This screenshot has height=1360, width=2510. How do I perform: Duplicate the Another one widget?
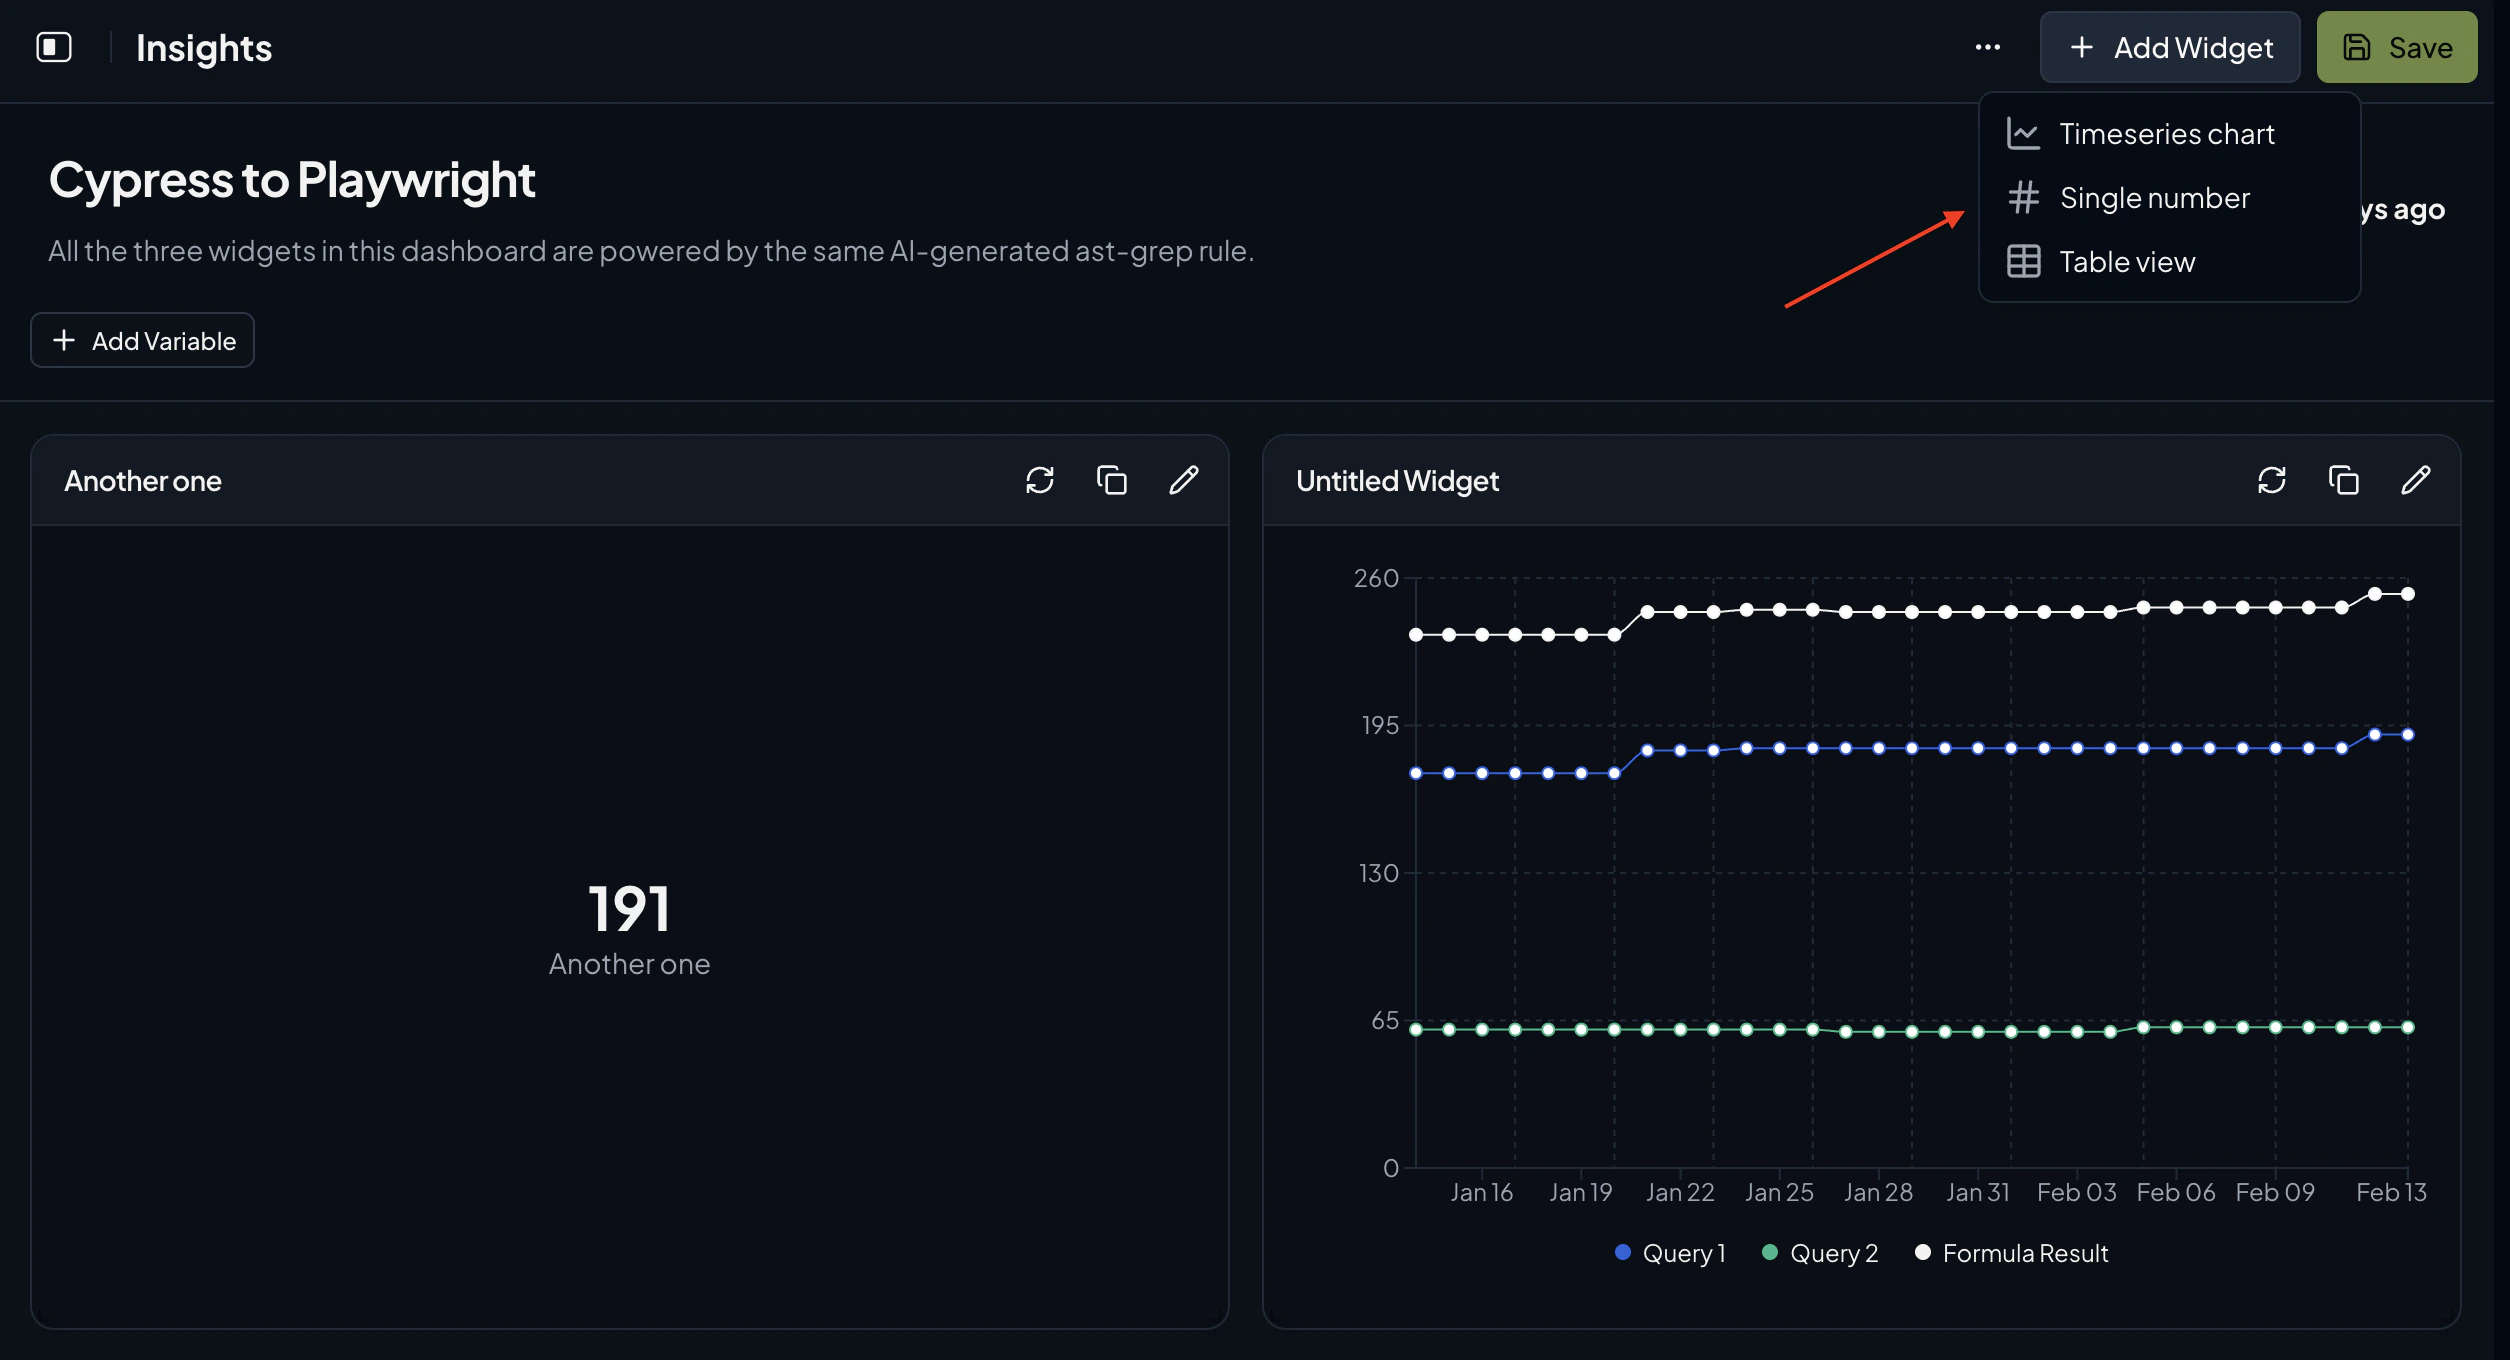(x=1111, y=481)
